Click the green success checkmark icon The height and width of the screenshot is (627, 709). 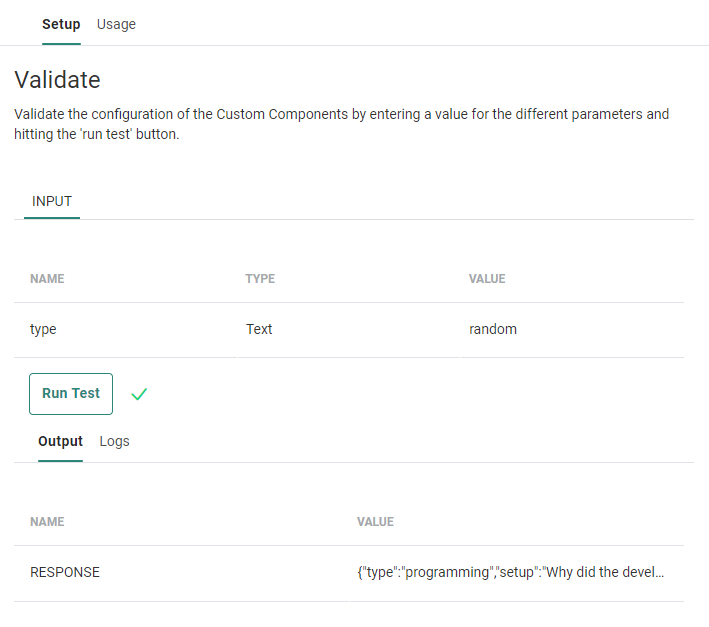tap(139, 394)
